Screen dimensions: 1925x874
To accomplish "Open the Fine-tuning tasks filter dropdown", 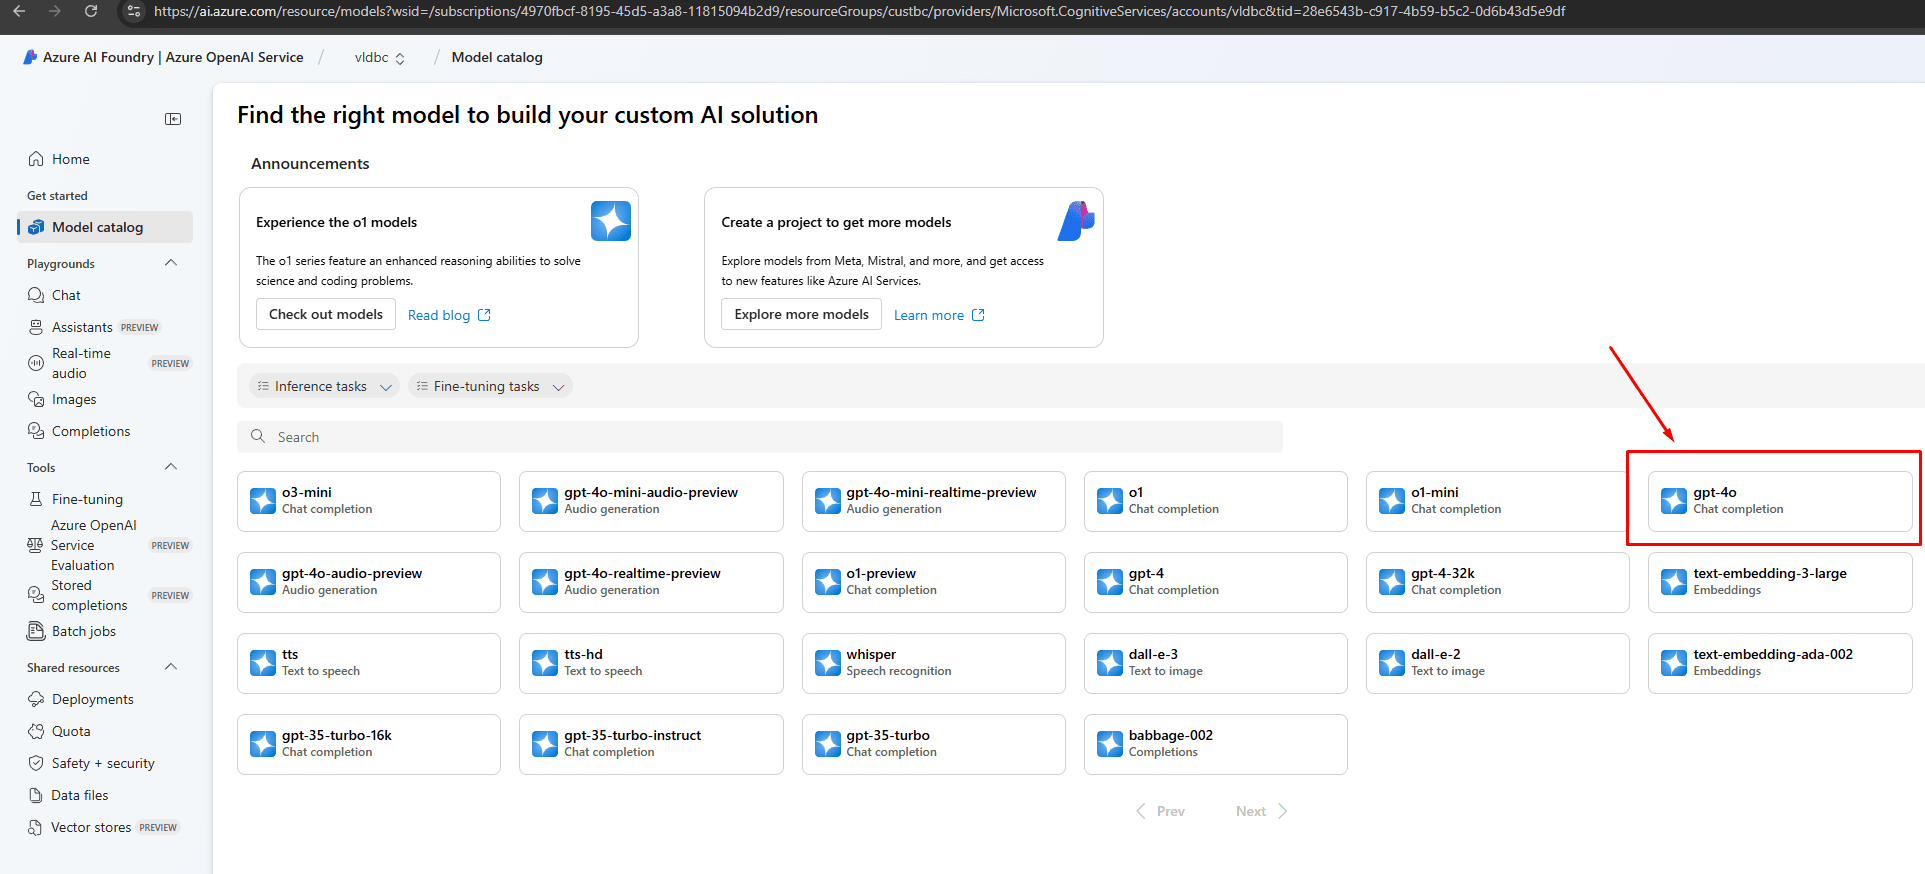I will click(x=490, y=386).
